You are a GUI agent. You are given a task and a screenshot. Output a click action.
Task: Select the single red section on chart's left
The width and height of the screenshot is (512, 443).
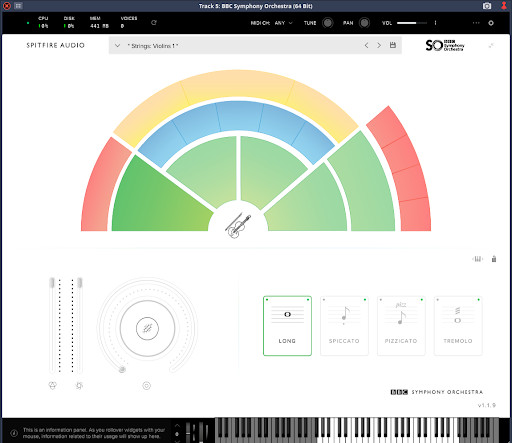point(103,187)
